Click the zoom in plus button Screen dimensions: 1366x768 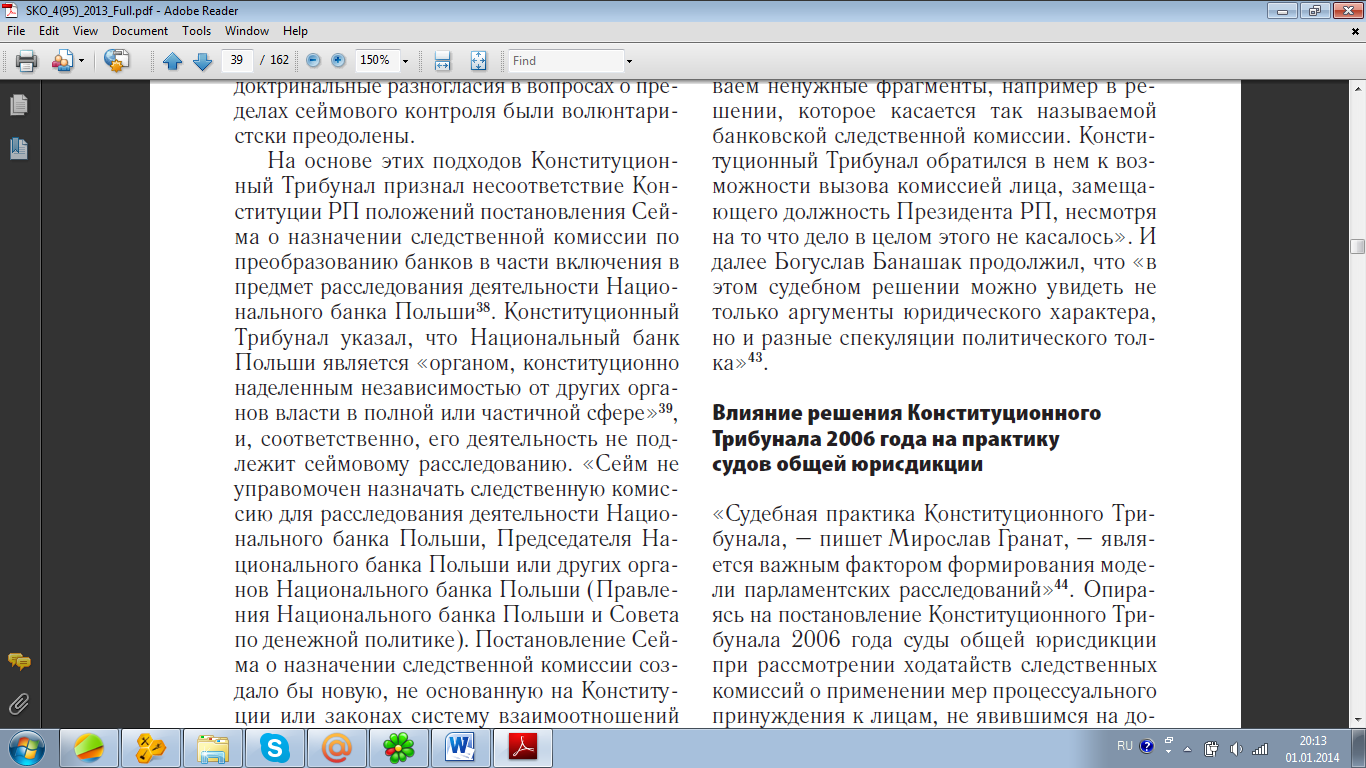pyautogui.click(x=337, y=61)
